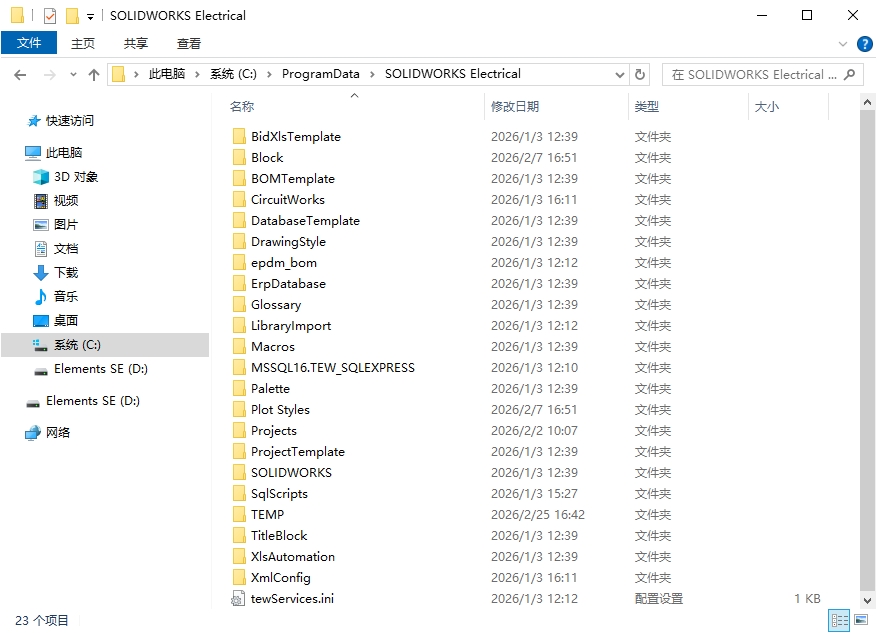The image size is (877, 633).
Task: Open recent locations dropdown arrow
Action: pyautogui.click(x=73, y=74)
